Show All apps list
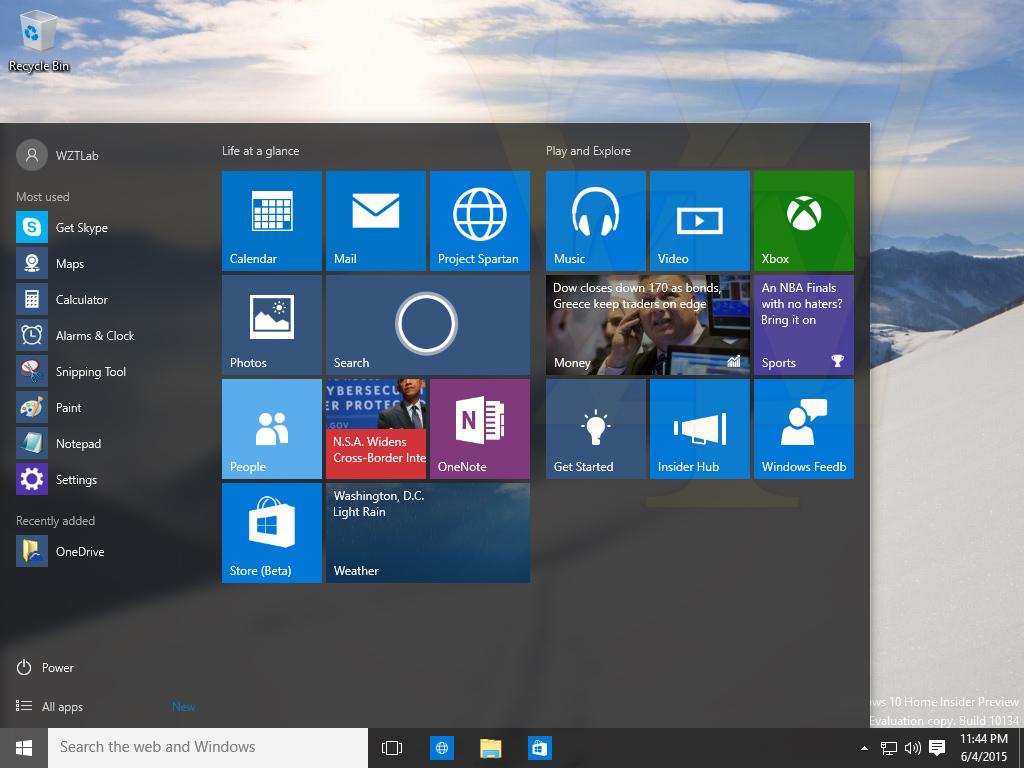Viewport: 1024px width, 768px height. pyautogui.click(x=50, y=707)
